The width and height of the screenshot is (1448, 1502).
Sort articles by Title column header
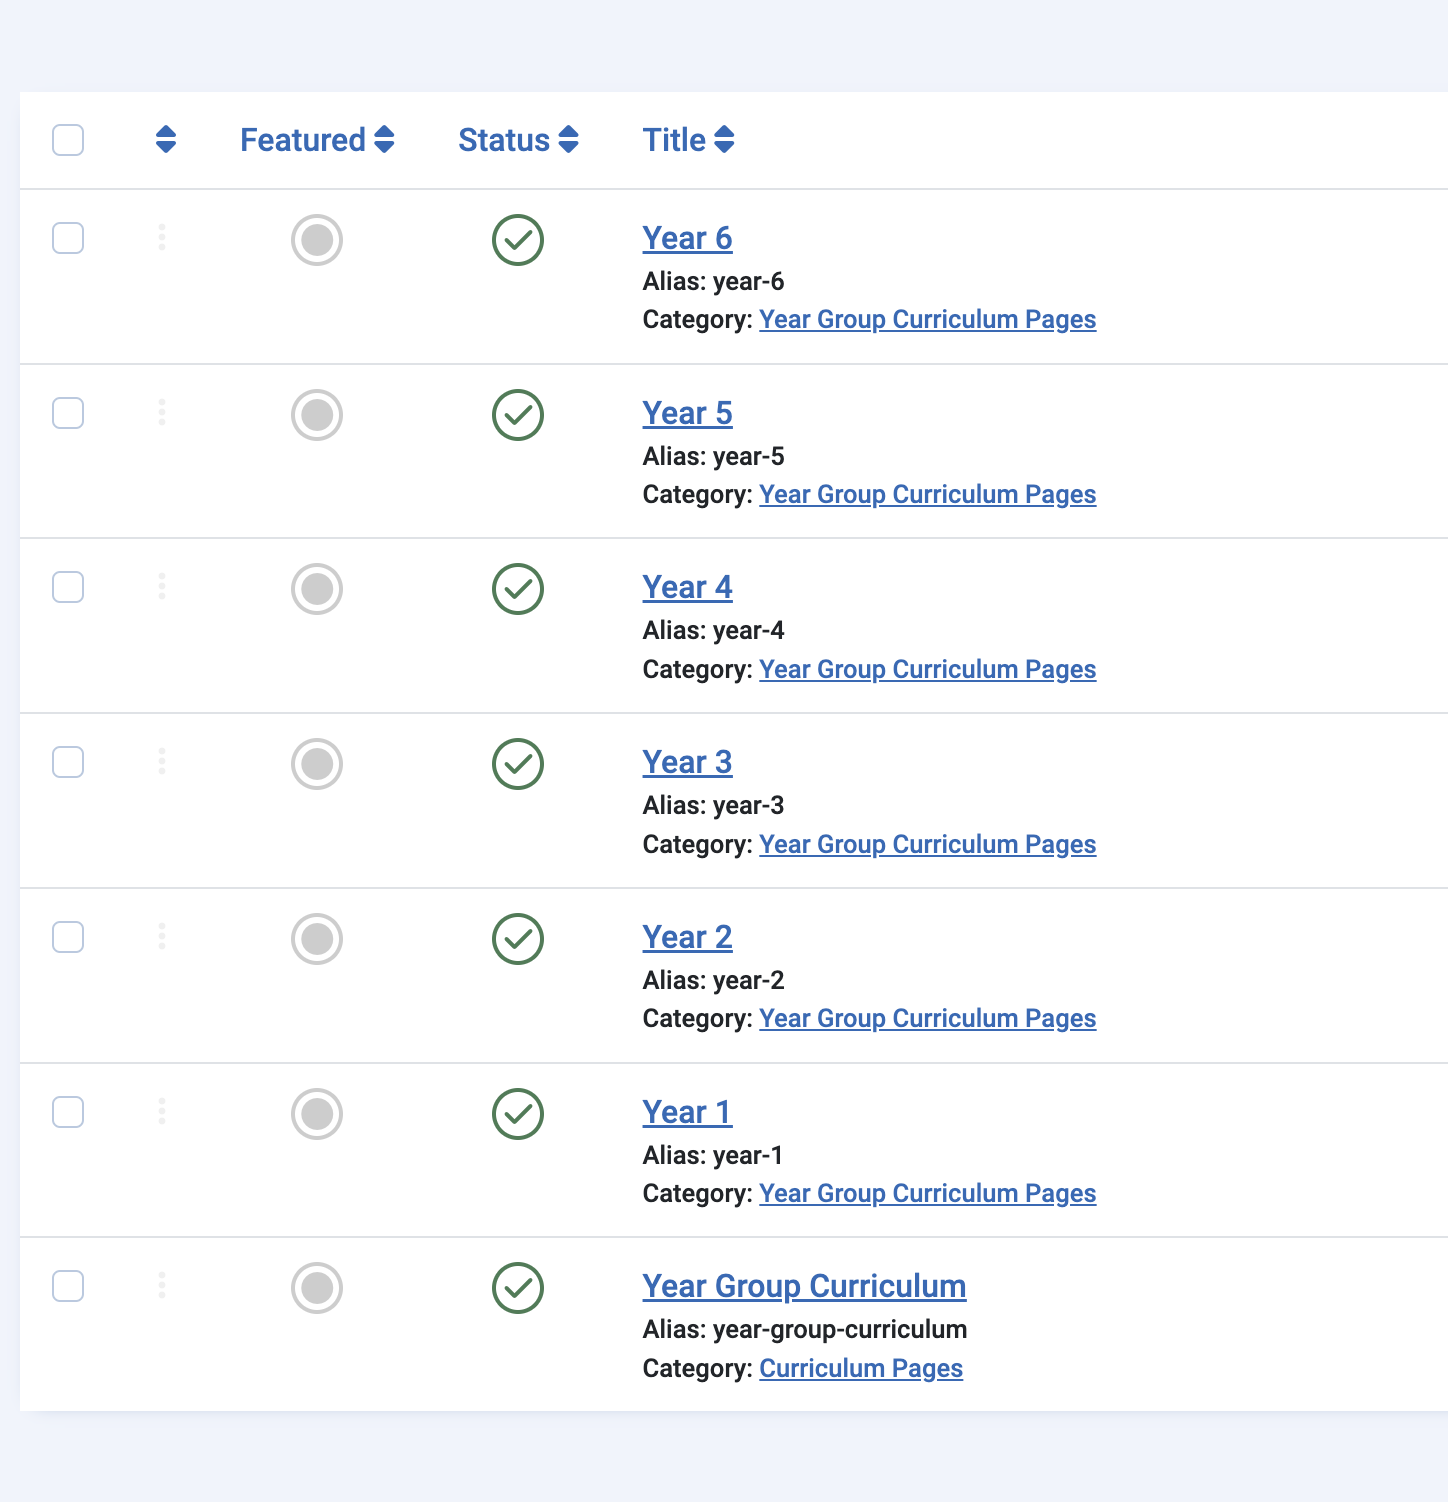pos(688,140)
